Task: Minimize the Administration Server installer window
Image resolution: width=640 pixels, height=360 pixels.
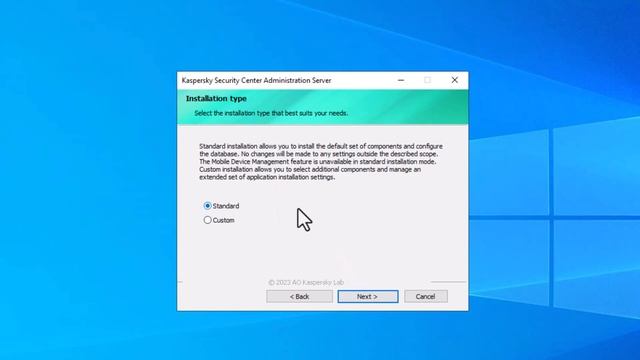Action: point(401,80)
